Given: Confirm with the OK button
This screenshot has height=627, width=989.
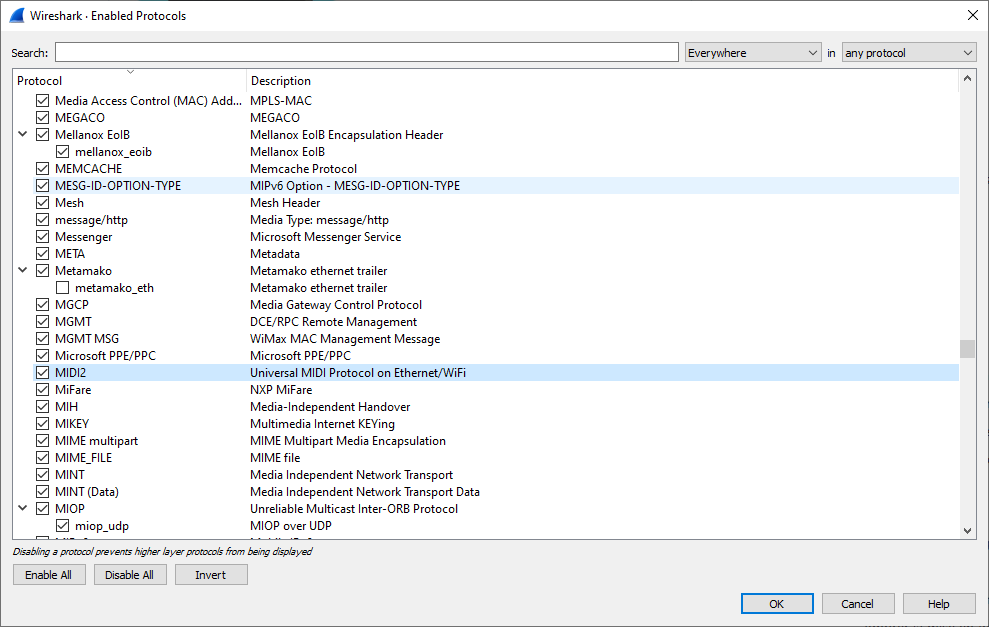Looking at the screenshot, I should pos(777,604).
